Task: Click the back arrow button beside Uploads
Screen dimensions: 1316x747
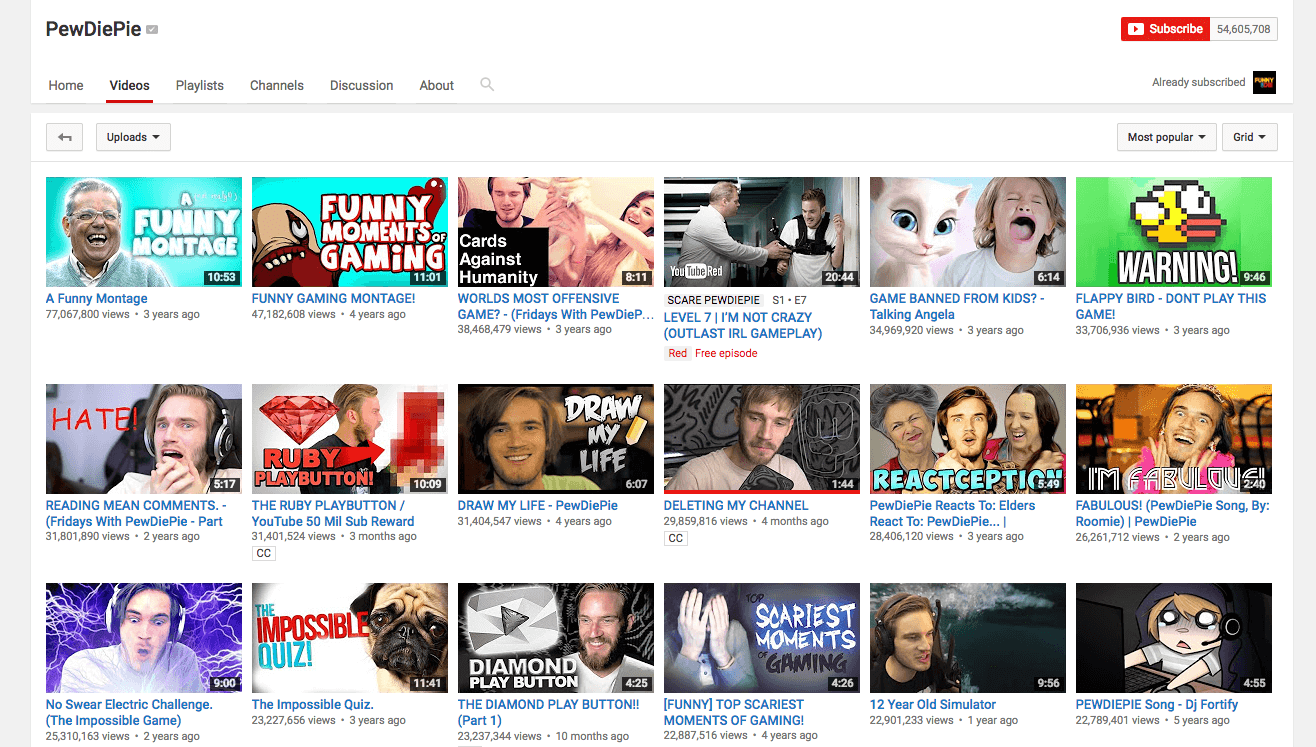Action: click(x=65, y=137)
